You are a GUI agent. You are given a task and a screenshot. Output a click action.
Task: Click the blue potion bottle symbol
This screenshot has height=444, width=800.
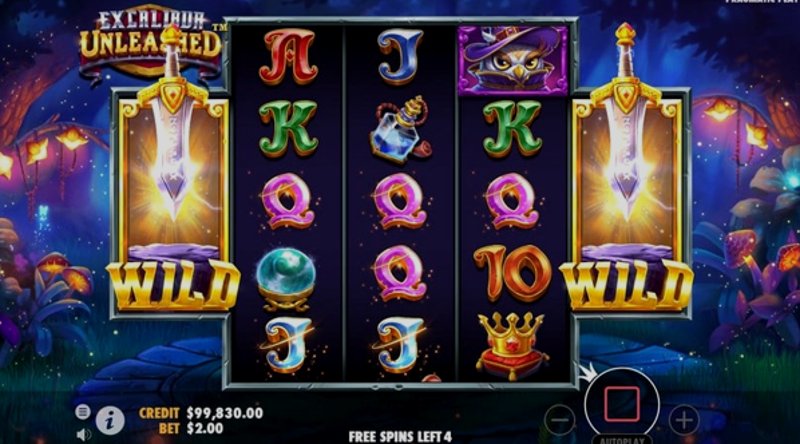(x=401, y=130)
